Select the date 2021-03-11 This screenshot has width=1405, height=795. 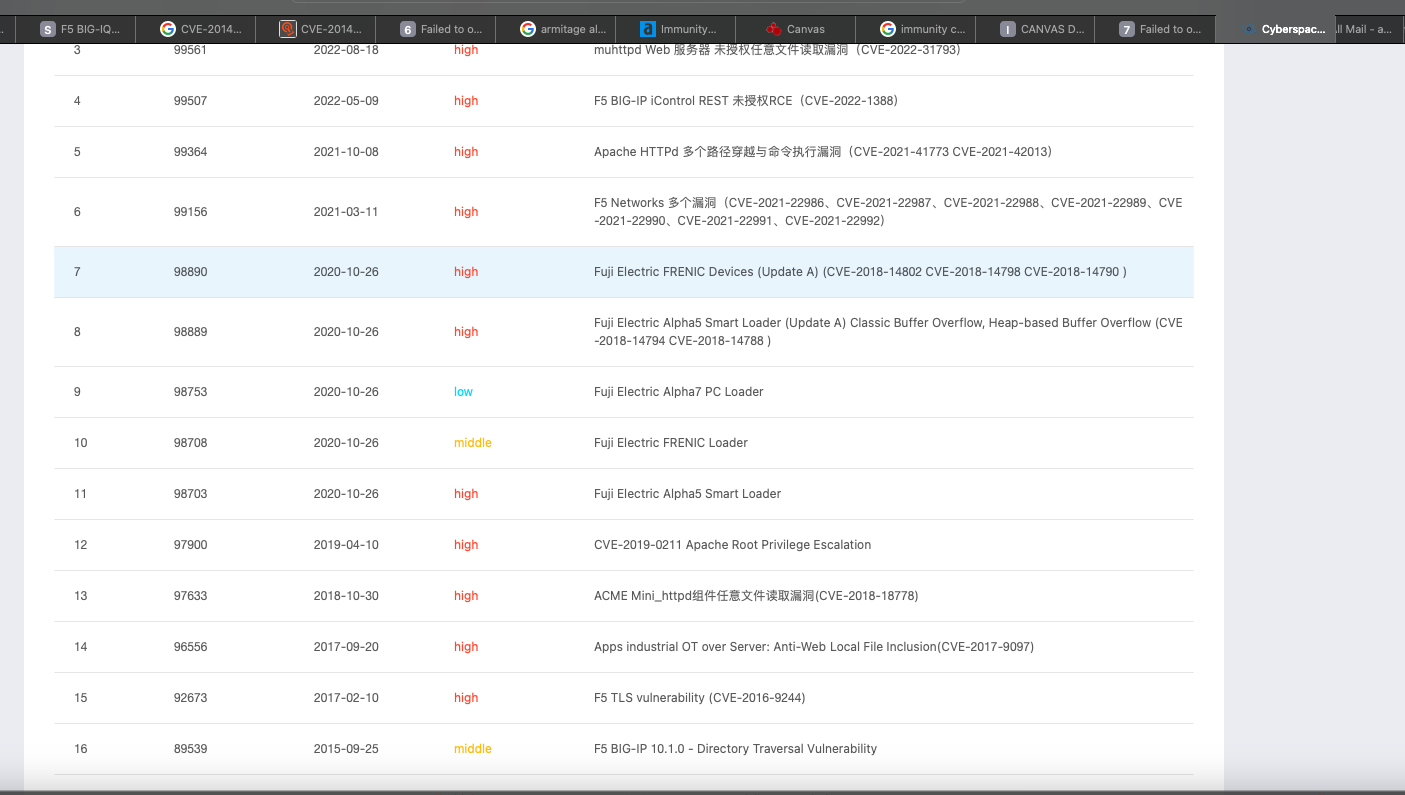point(346,212)
